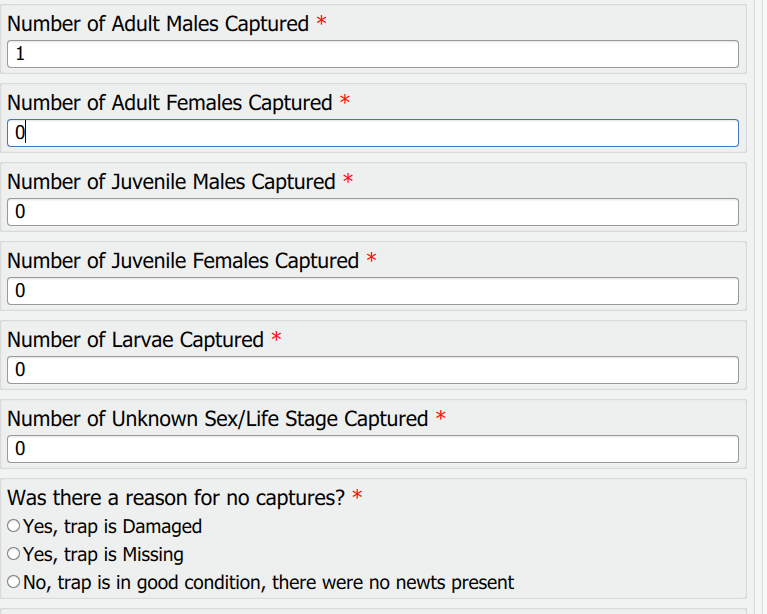Click the "Number of Larvae Captured" label text
The height and width of the screenshot is (614, 767).
[x=135, y=340]
